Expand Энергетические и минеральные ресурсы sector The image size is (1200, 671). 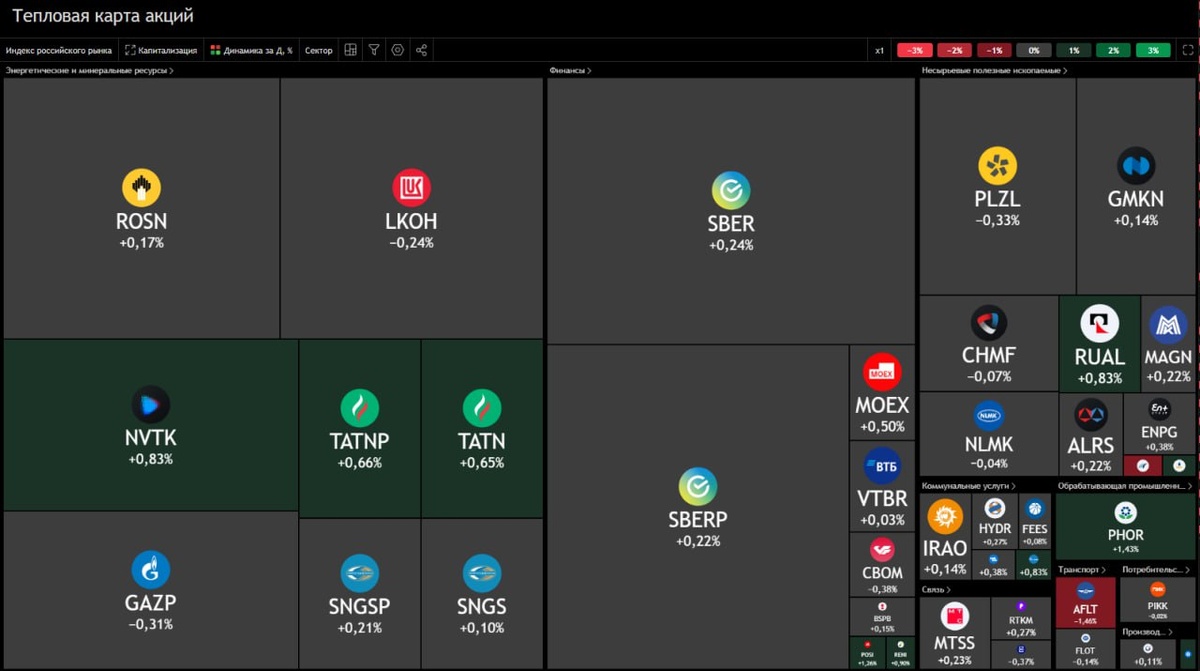[x=90, y=71]
